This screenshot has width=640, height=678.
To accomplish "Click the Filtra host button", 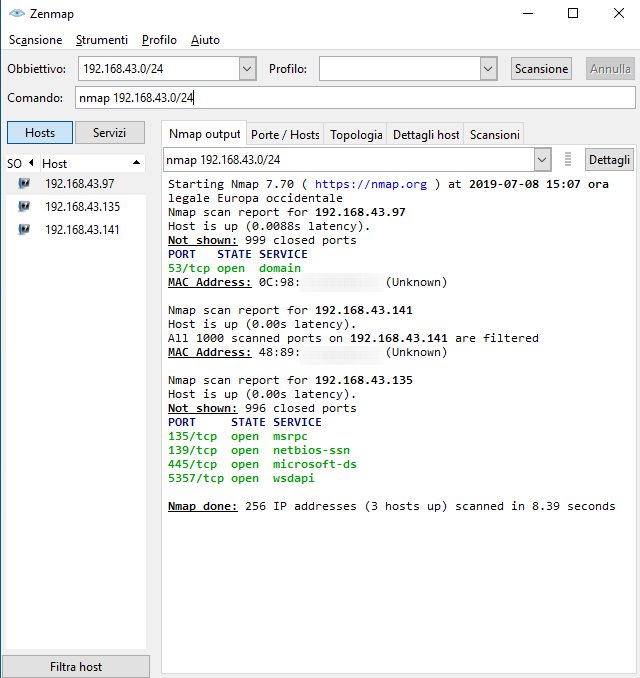I will [x=76, y=666].
